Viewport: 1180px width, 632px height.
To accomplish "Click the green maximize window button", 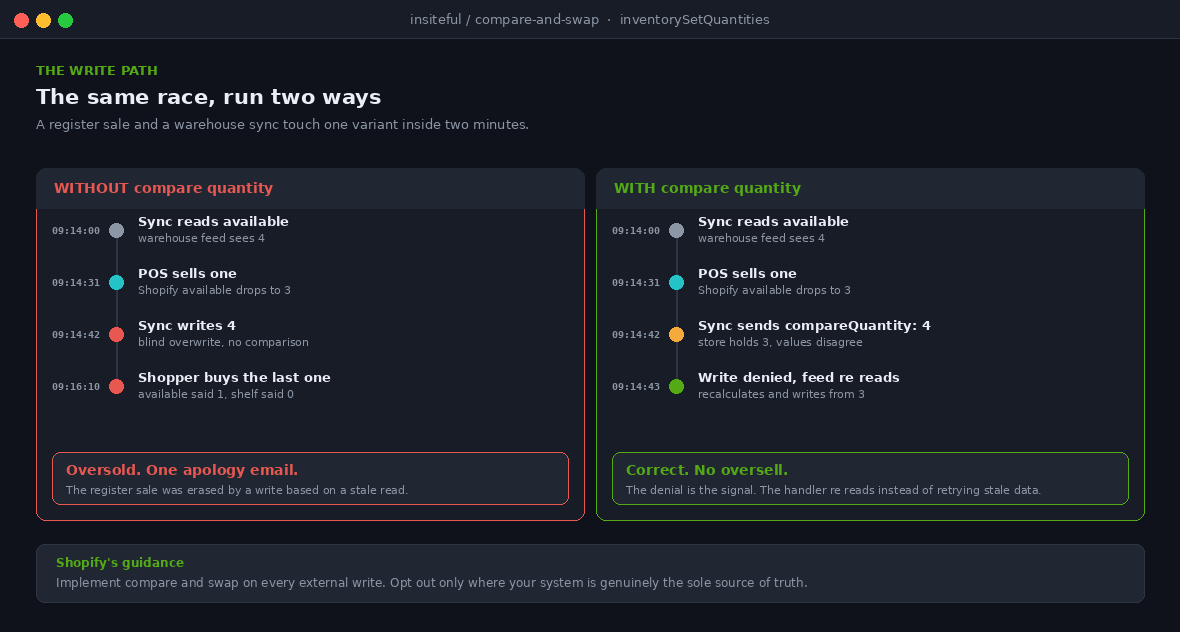I will click(65, 20).
